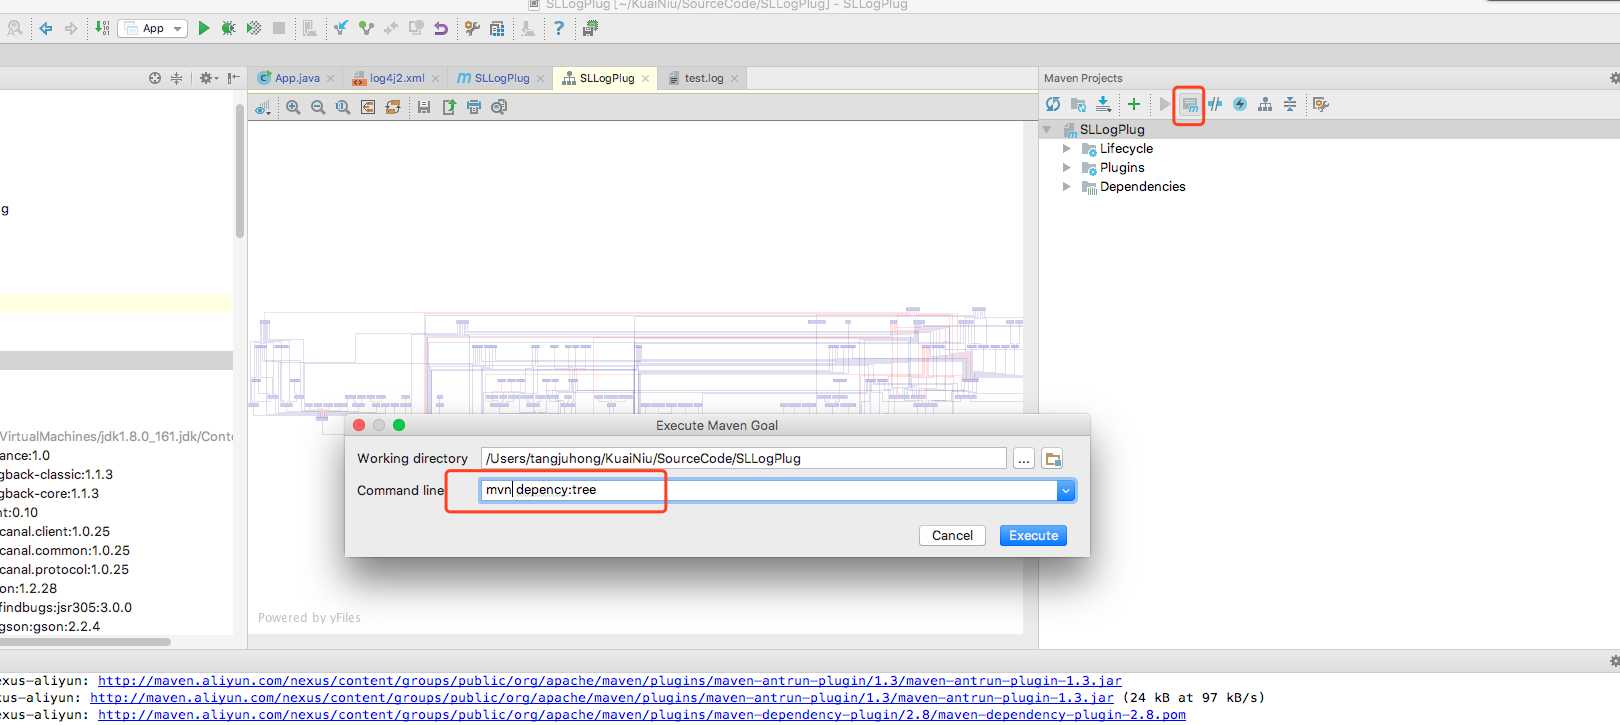Run with coverage in the main toolbar
The width and height of the screenshot is (1620, 725).
(254, 28)
